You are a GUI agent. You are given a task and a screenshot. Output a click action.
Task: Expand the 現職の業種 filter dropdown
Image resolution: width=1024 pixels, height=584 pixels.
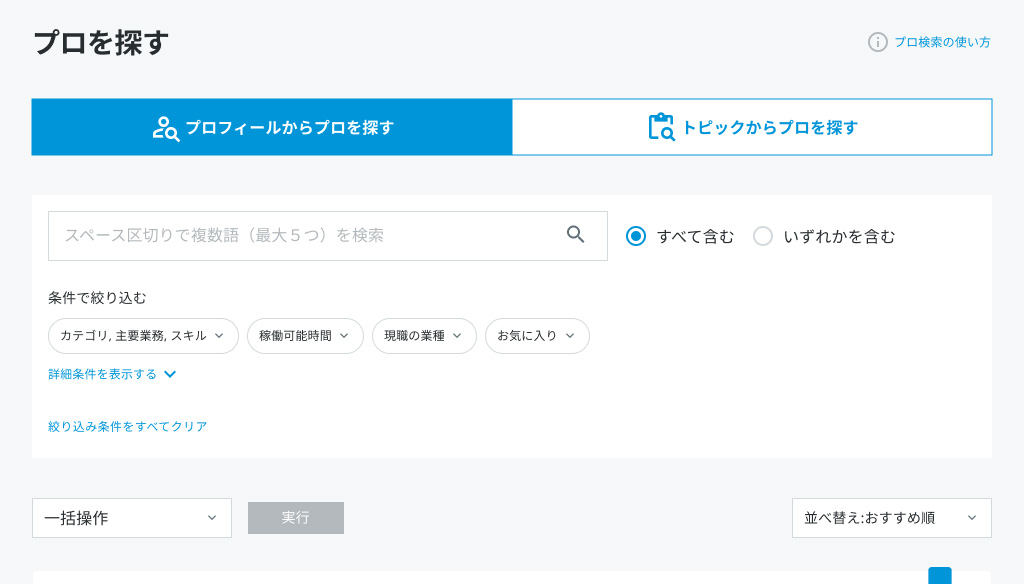point(424,336)
